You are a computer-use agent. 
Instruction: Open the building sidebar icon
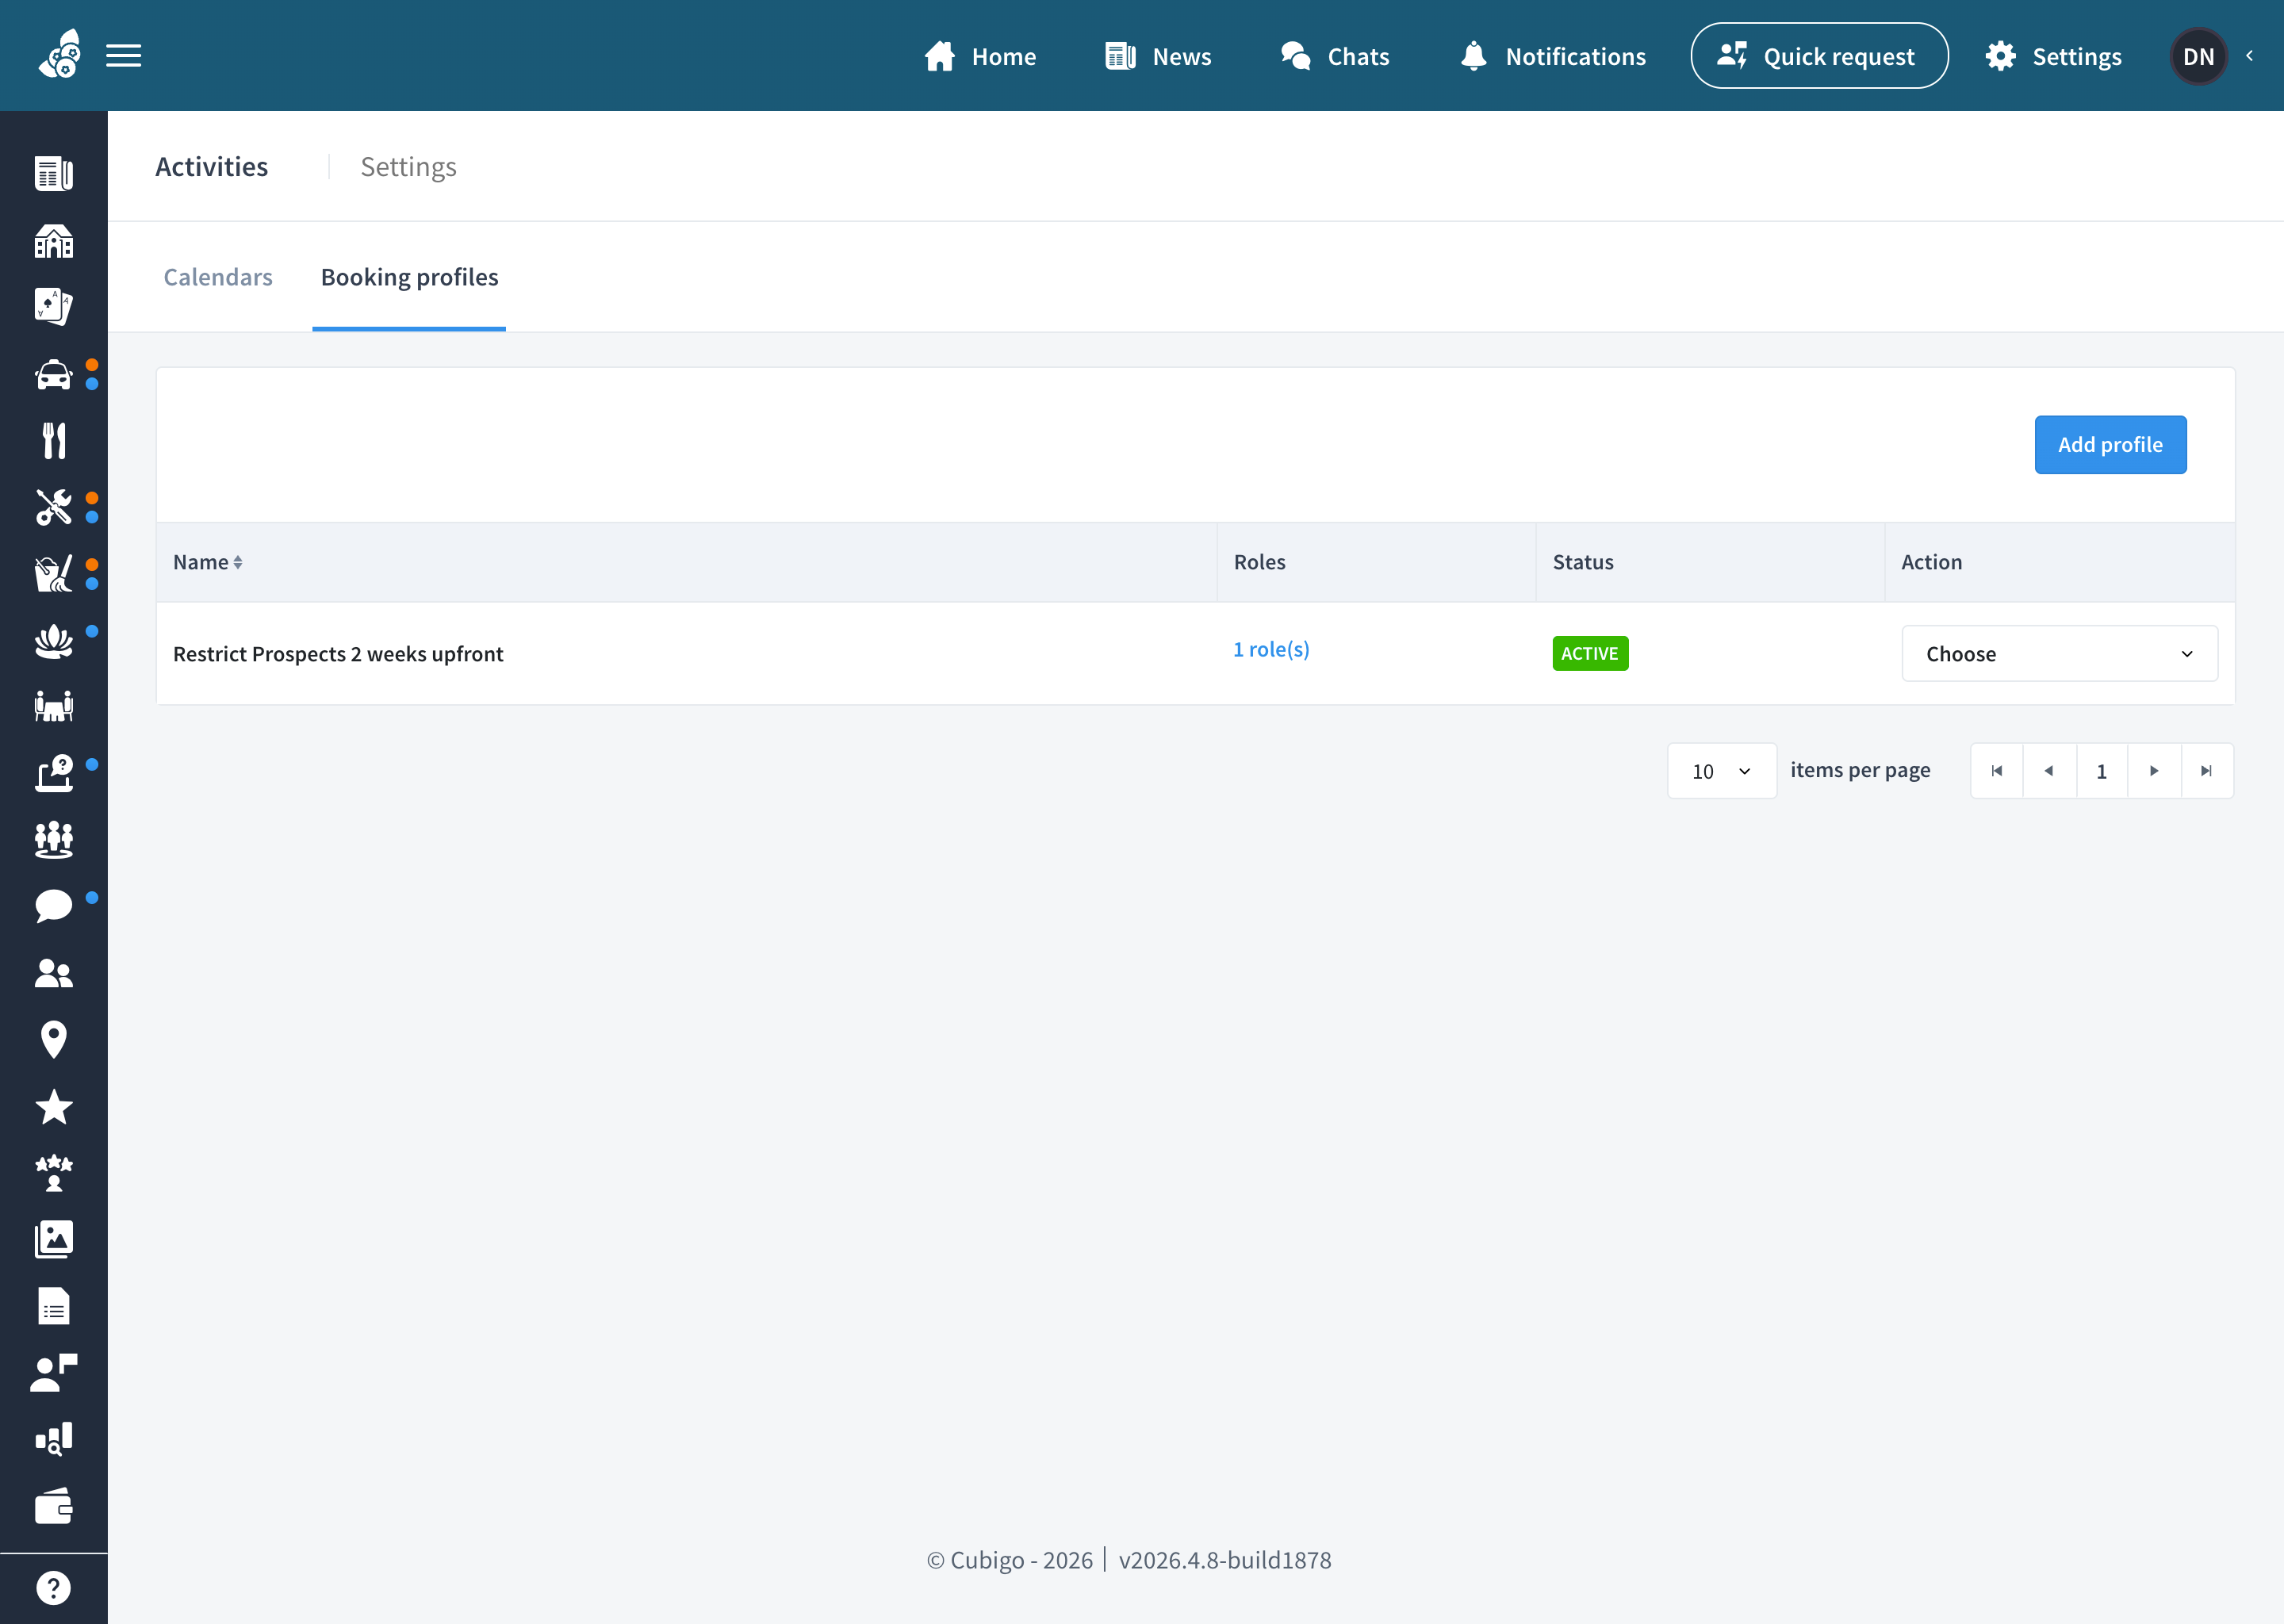(x=54, y=241)
